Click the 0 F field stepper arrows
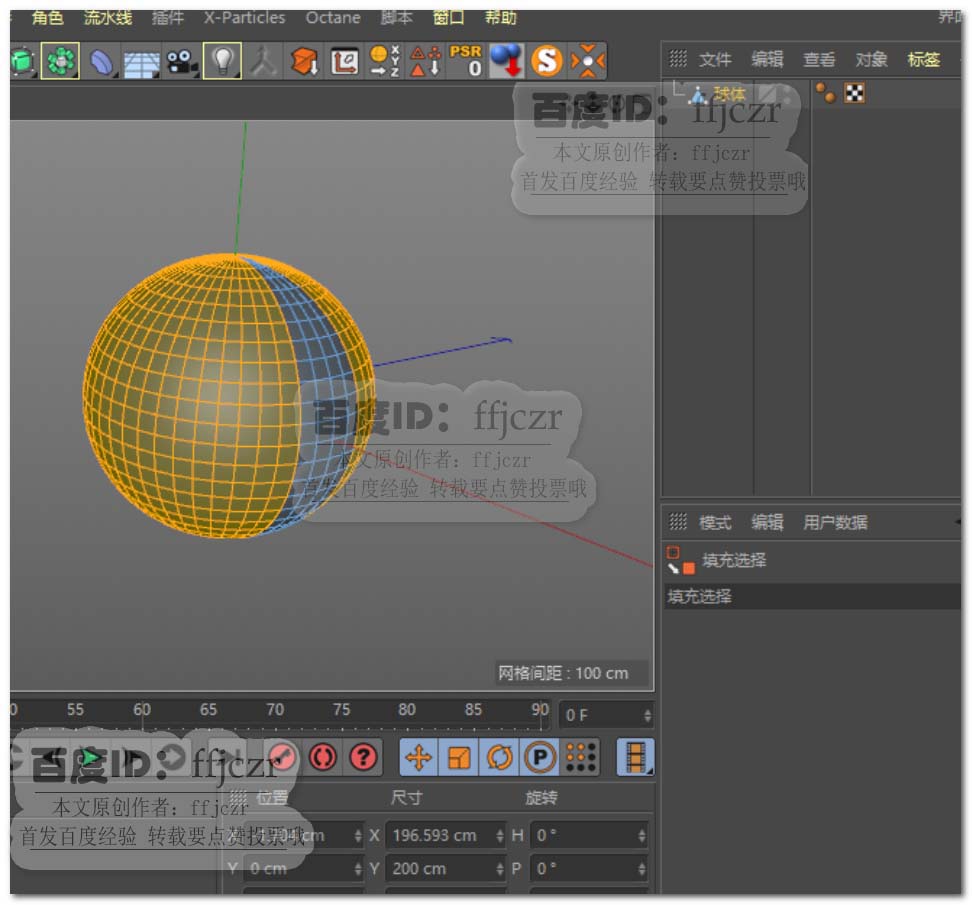The width and height of the screenshot is (972, 905). pos(647,715)
